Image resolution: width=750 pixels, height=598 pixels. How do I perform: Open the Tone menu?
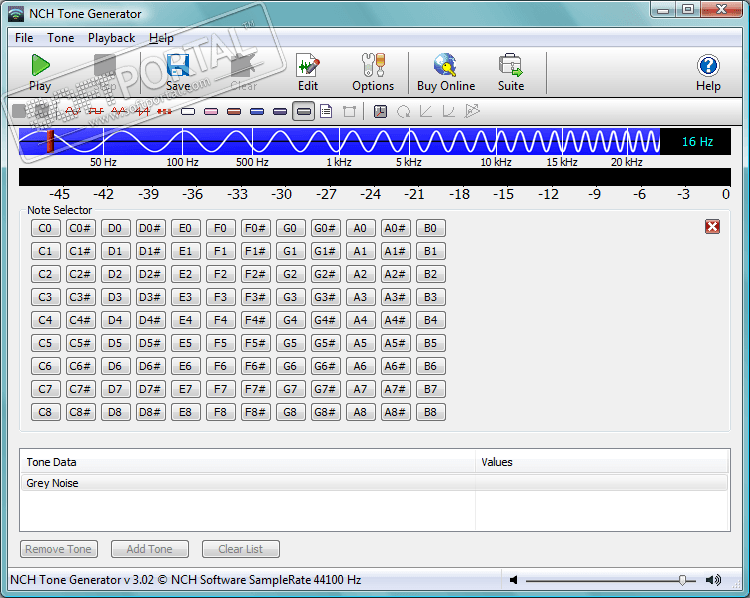60,38
